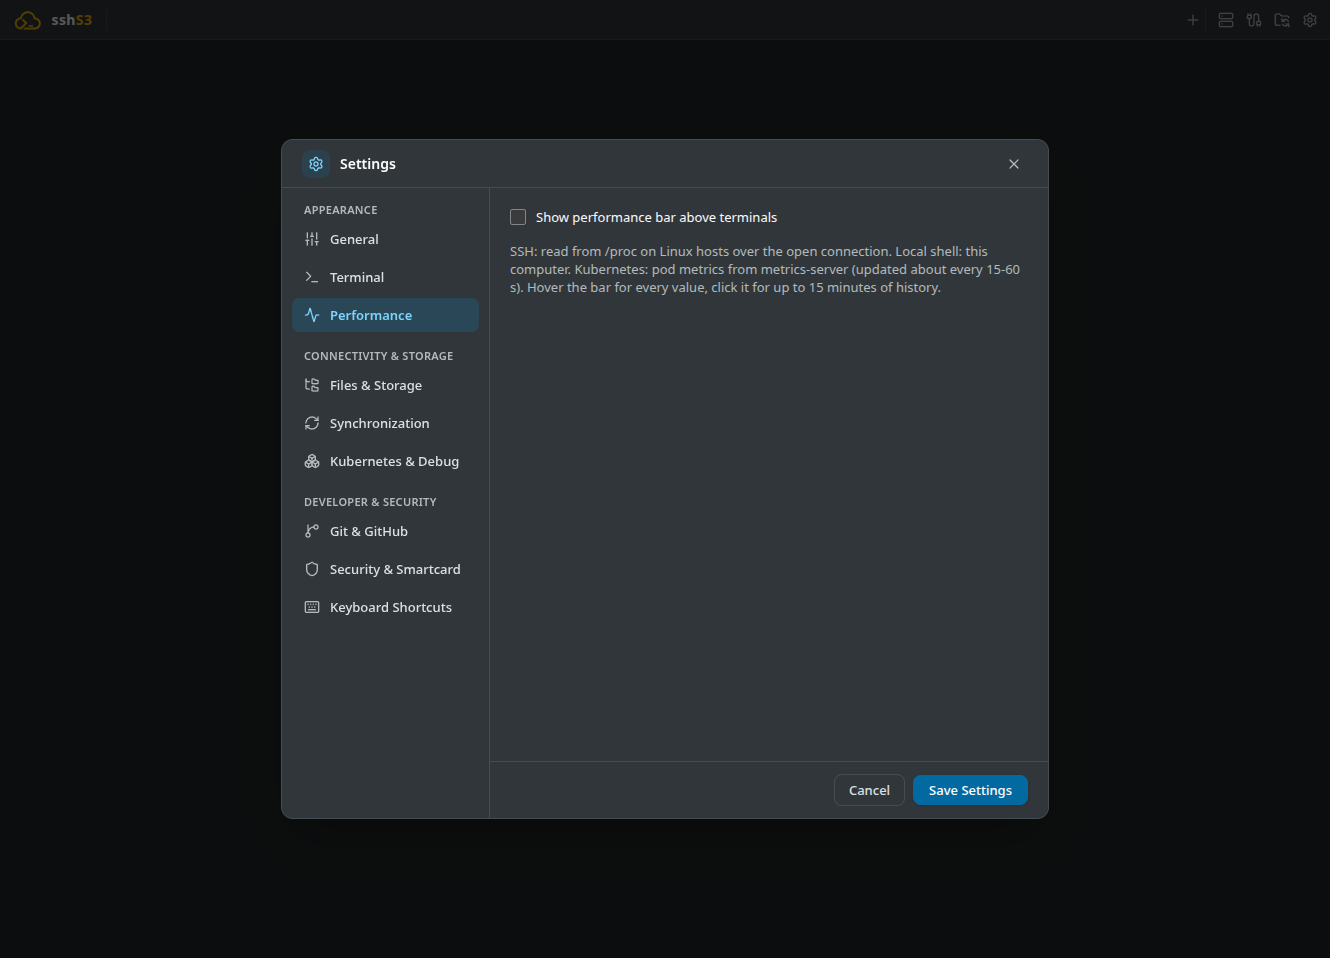Click the description text starting 'SSH: read from /proc'
1330x958 pixels.
[x=765, y=269]
